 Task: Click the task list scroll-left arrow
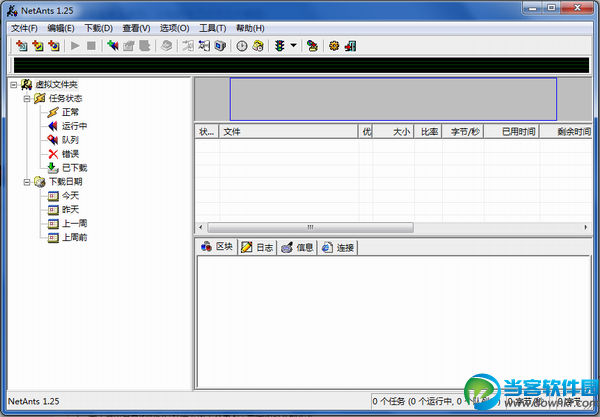201,227
